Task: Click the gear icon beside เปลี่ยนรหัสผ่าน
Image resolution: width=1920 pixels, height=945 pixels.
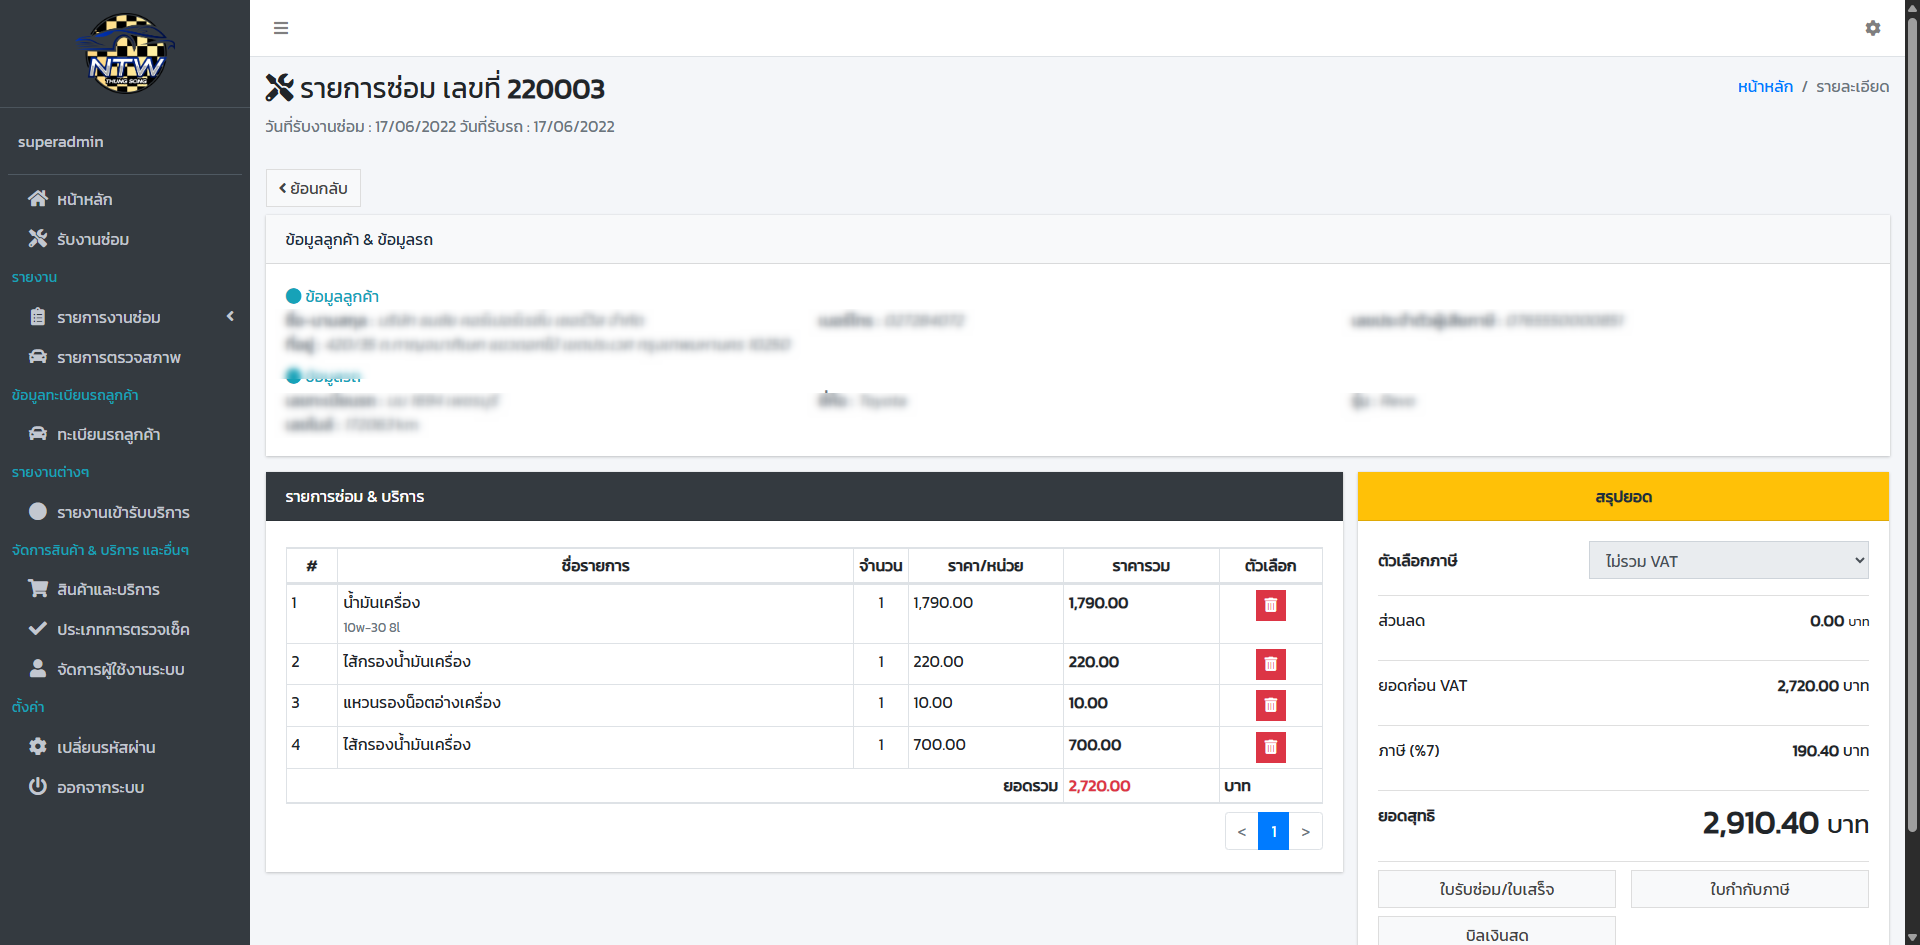Action: (38, 747)
